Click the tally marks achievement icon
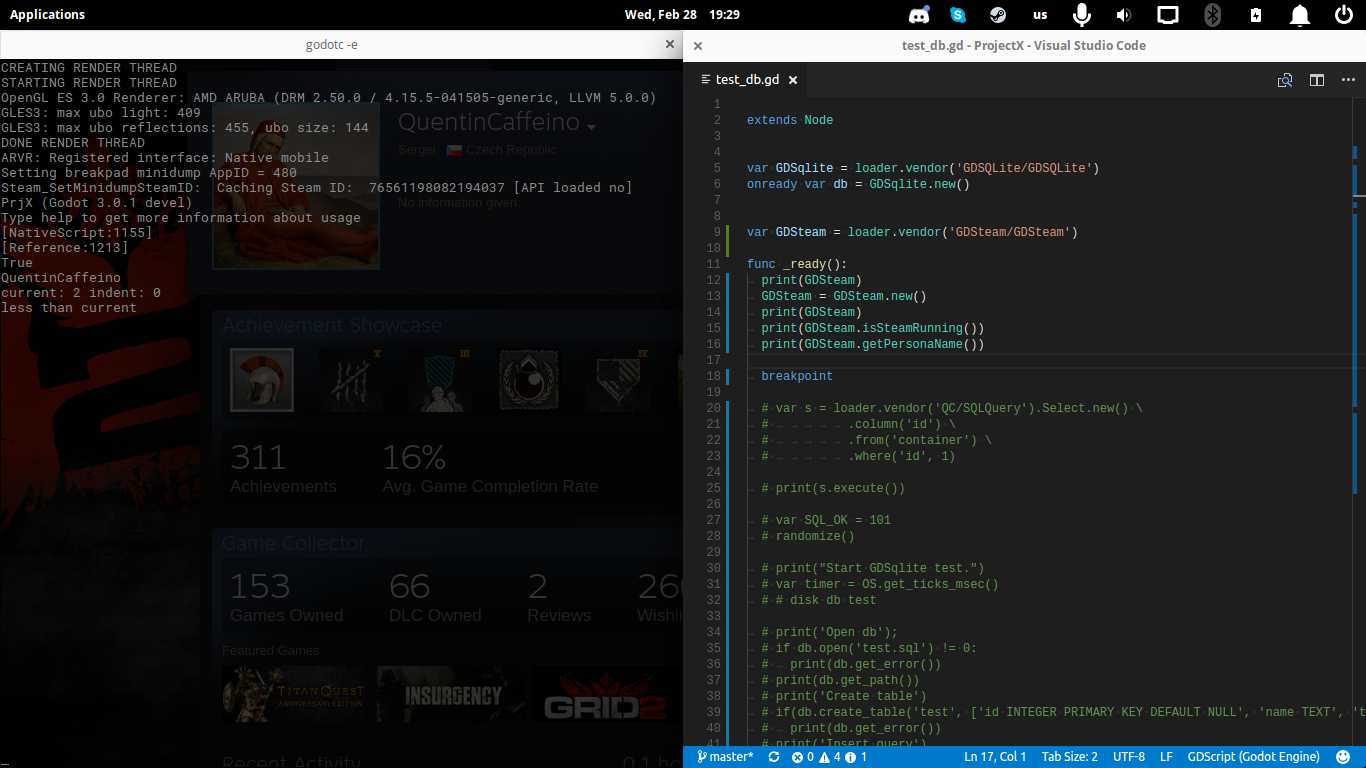The height and width of the screenshot is (768, 1366). tap(351, 380)
